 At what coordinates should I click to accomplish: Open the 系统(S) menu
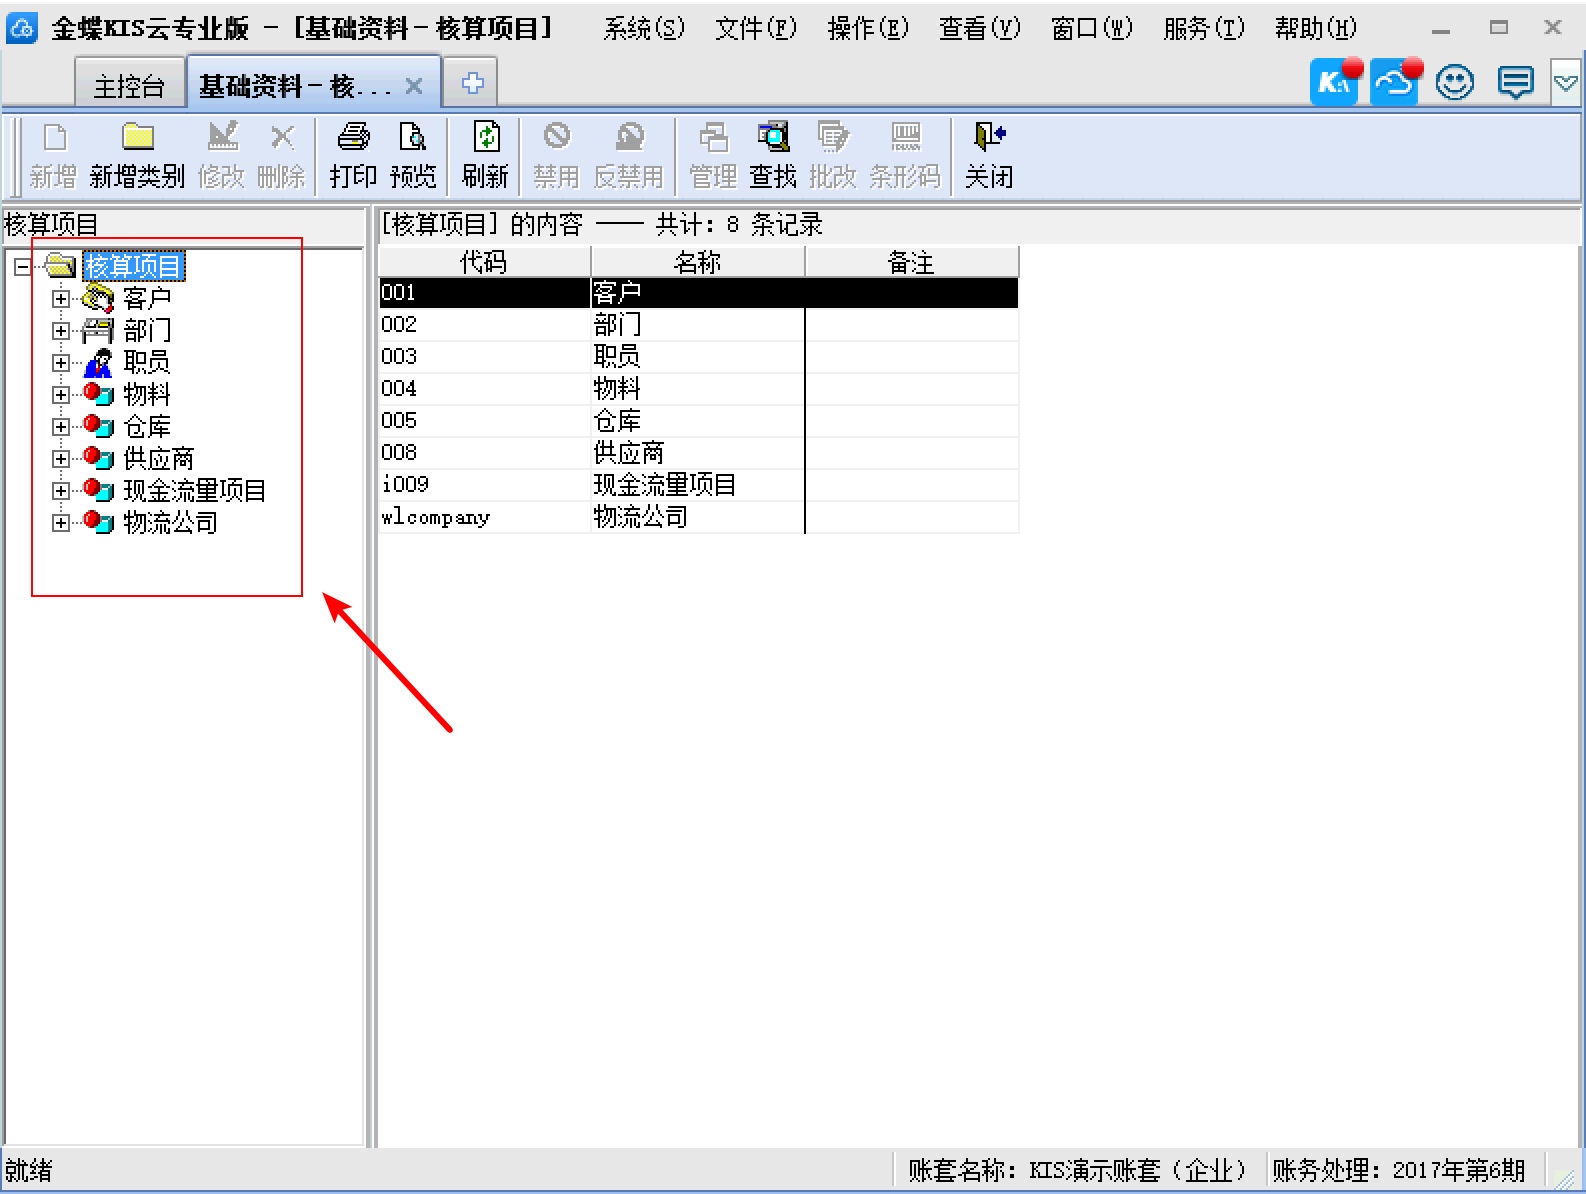(x=644, y=28)
